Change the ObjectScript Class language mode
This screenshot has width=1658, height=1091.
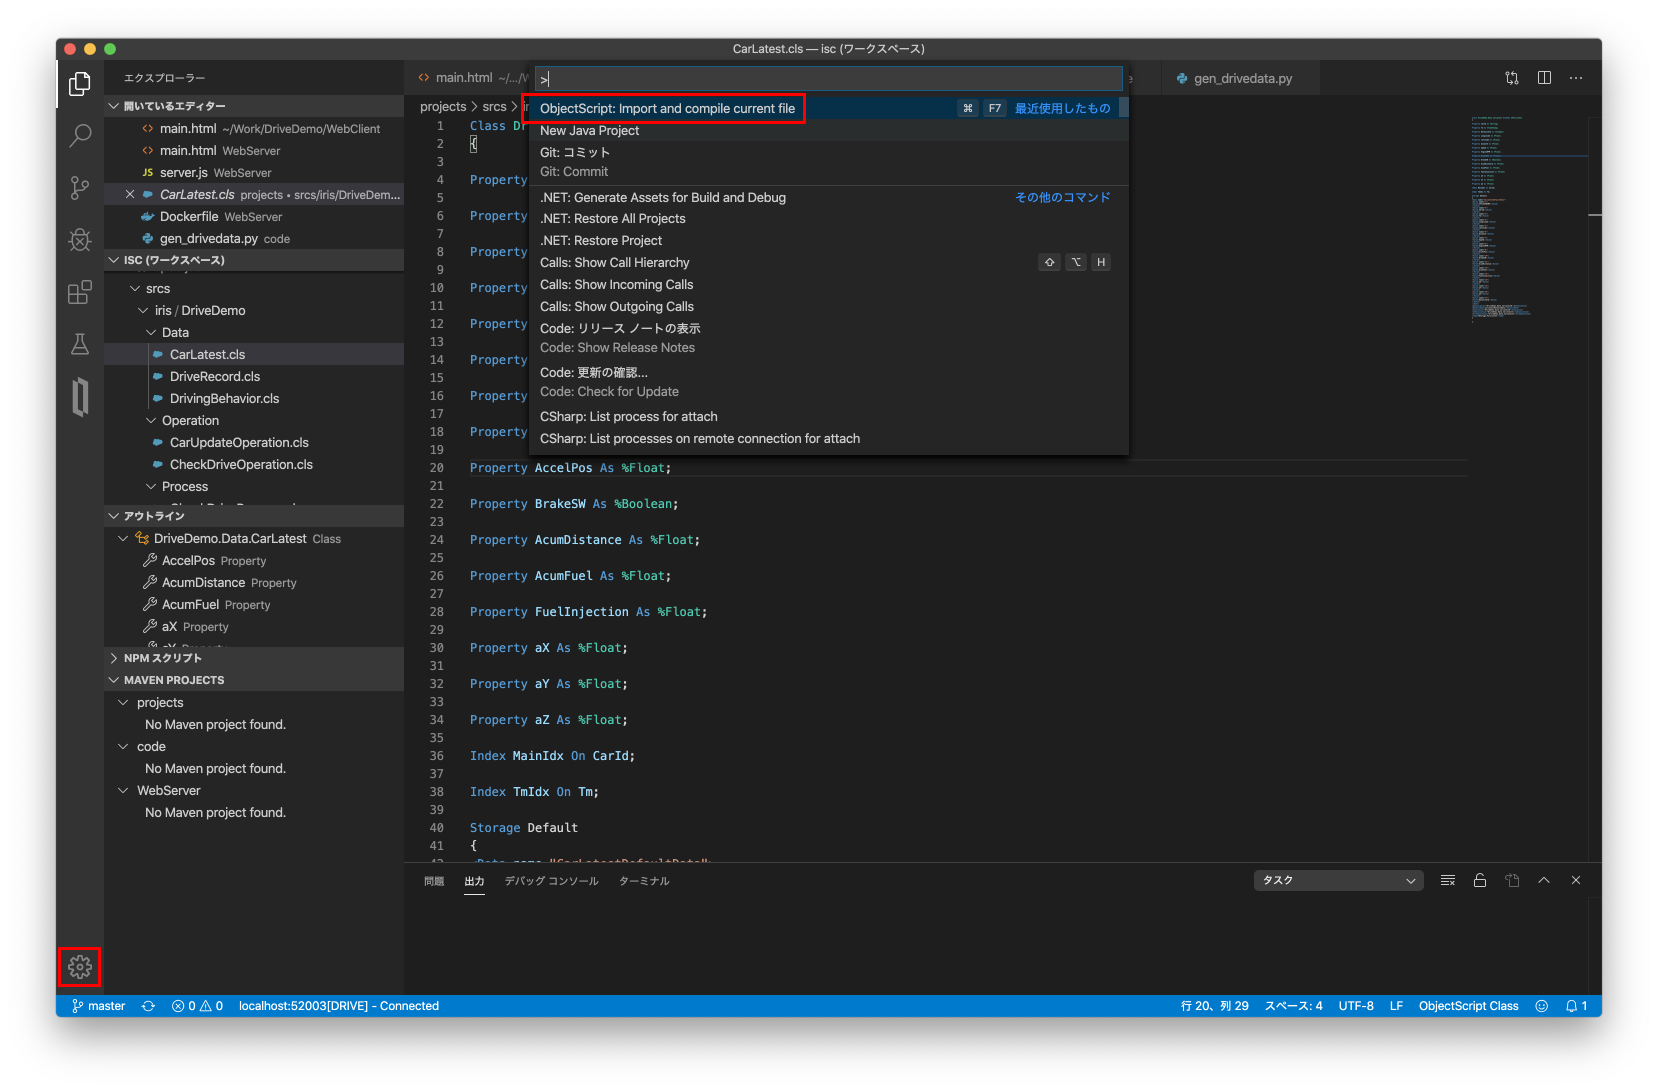tap(1468, 1006)
